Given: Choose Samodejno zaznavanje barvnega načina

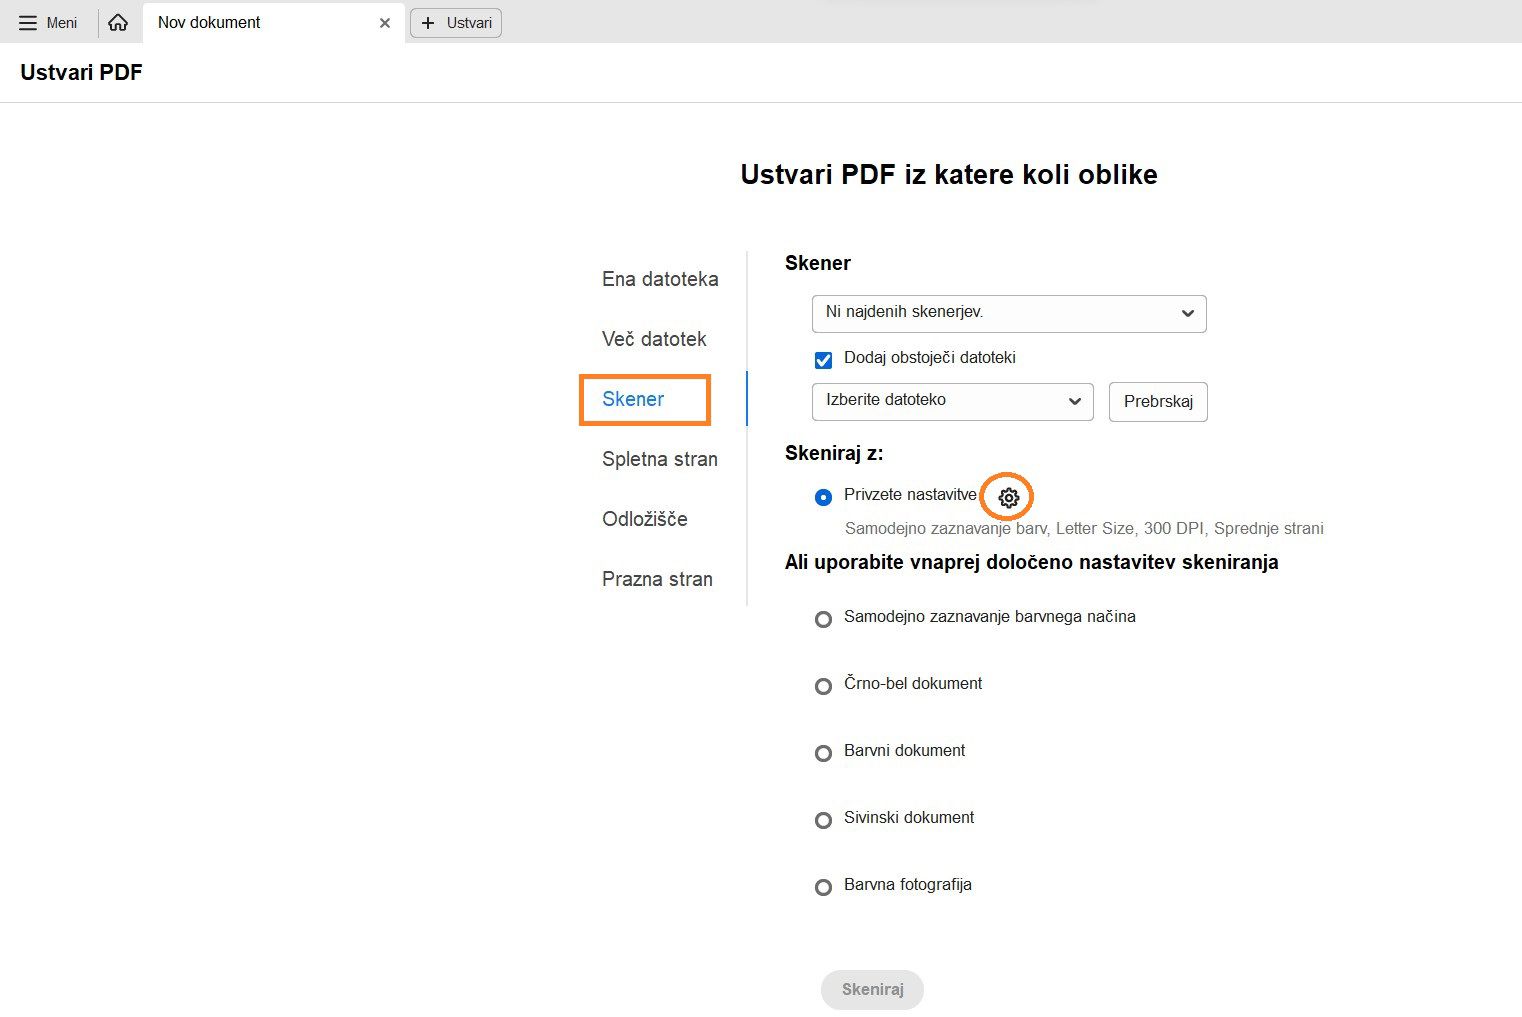Looking at the screenshot, I should point(823,619).
